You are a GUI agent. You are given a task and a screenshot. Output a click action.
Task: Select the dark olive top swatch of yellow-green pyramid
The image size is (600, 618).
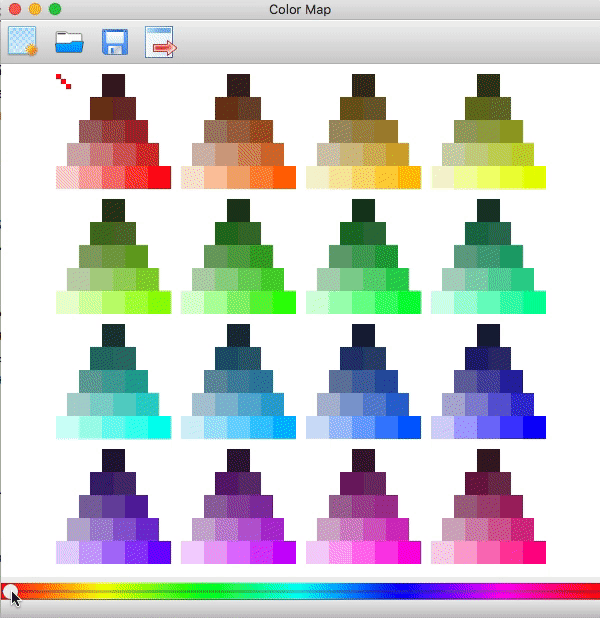point(488,86)
